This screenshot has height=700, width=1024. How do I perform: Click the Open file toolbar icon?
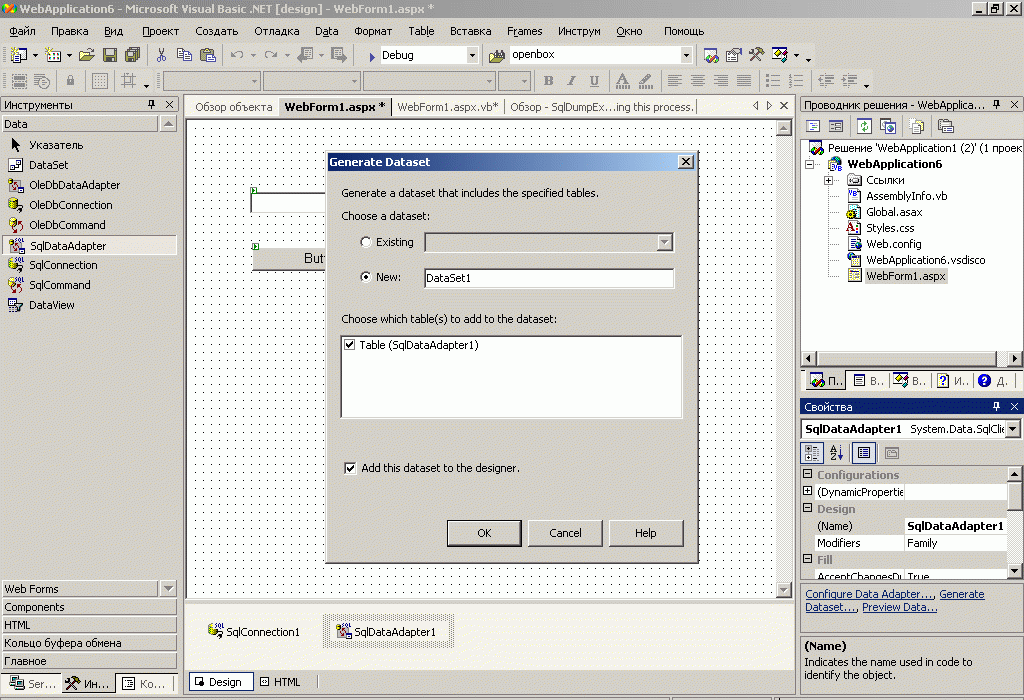[x=87, y=56]
